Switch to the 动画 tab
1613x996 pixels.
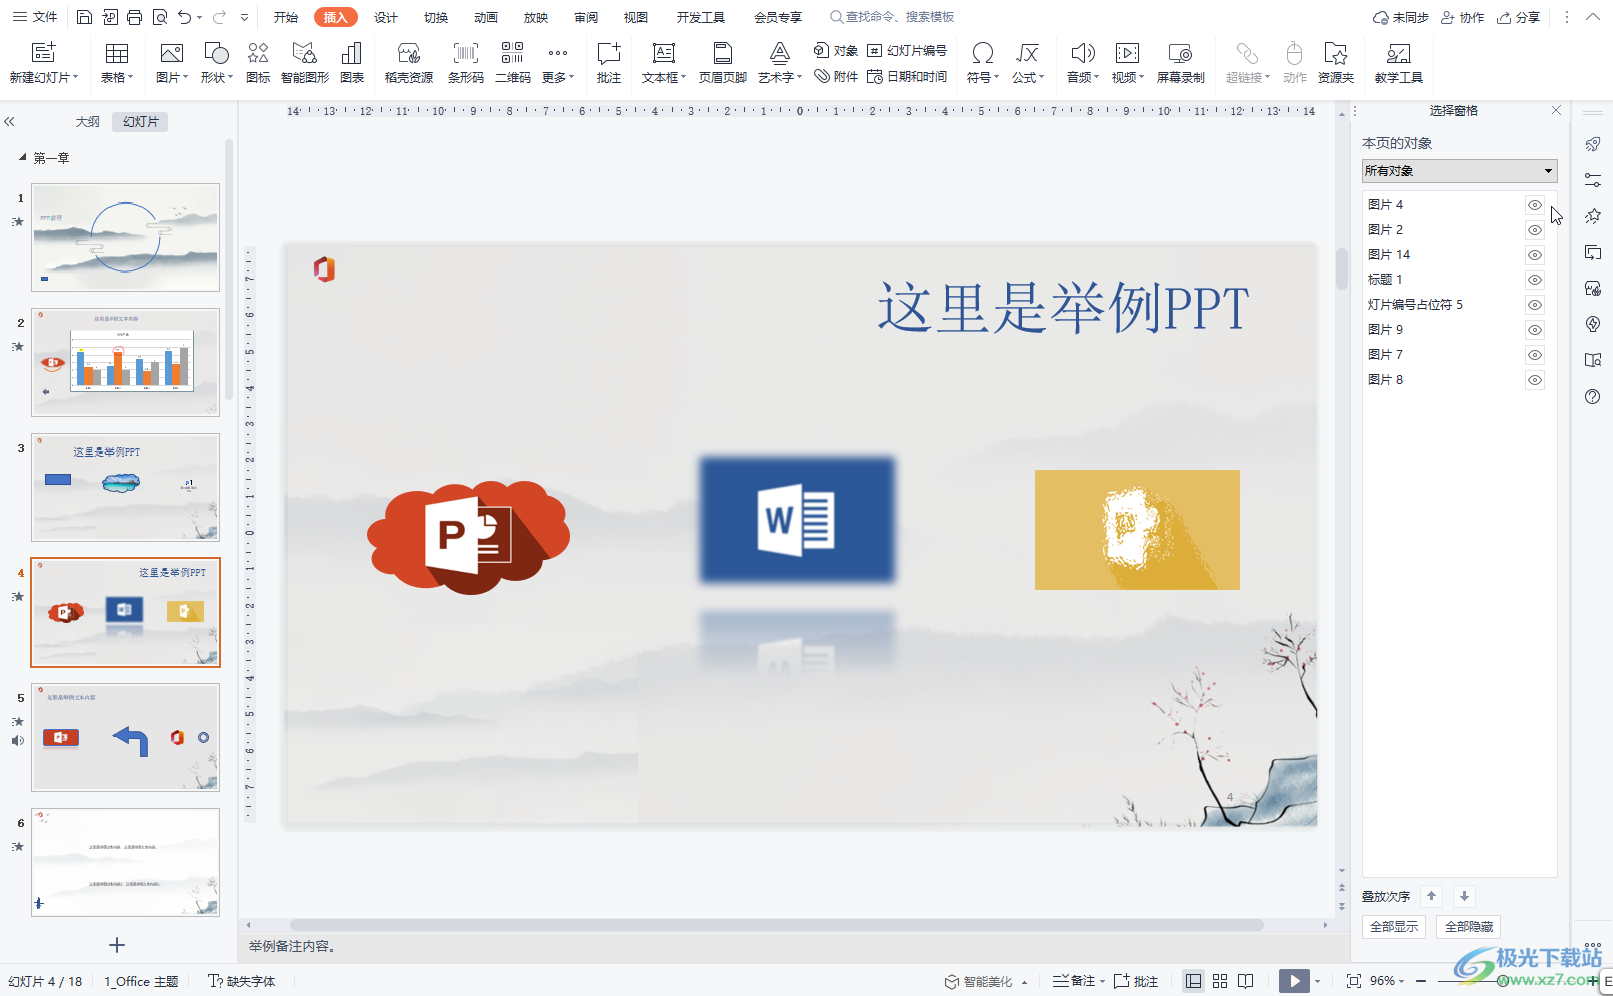[x=486, y=17]
